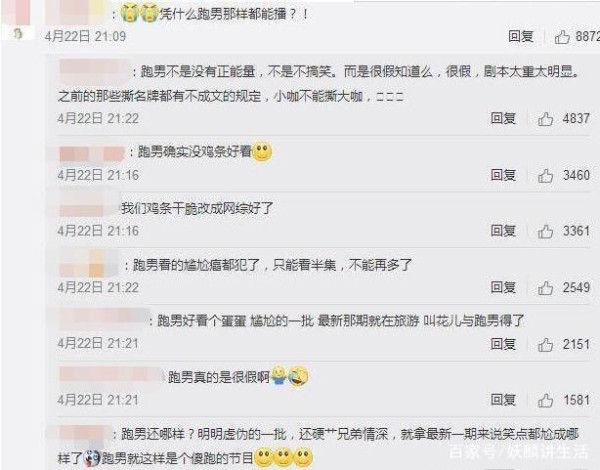The height and width of the screenshot is (470, 600).
Task: Click 回复 next to 3460 likes
Action: coord(503,175)
